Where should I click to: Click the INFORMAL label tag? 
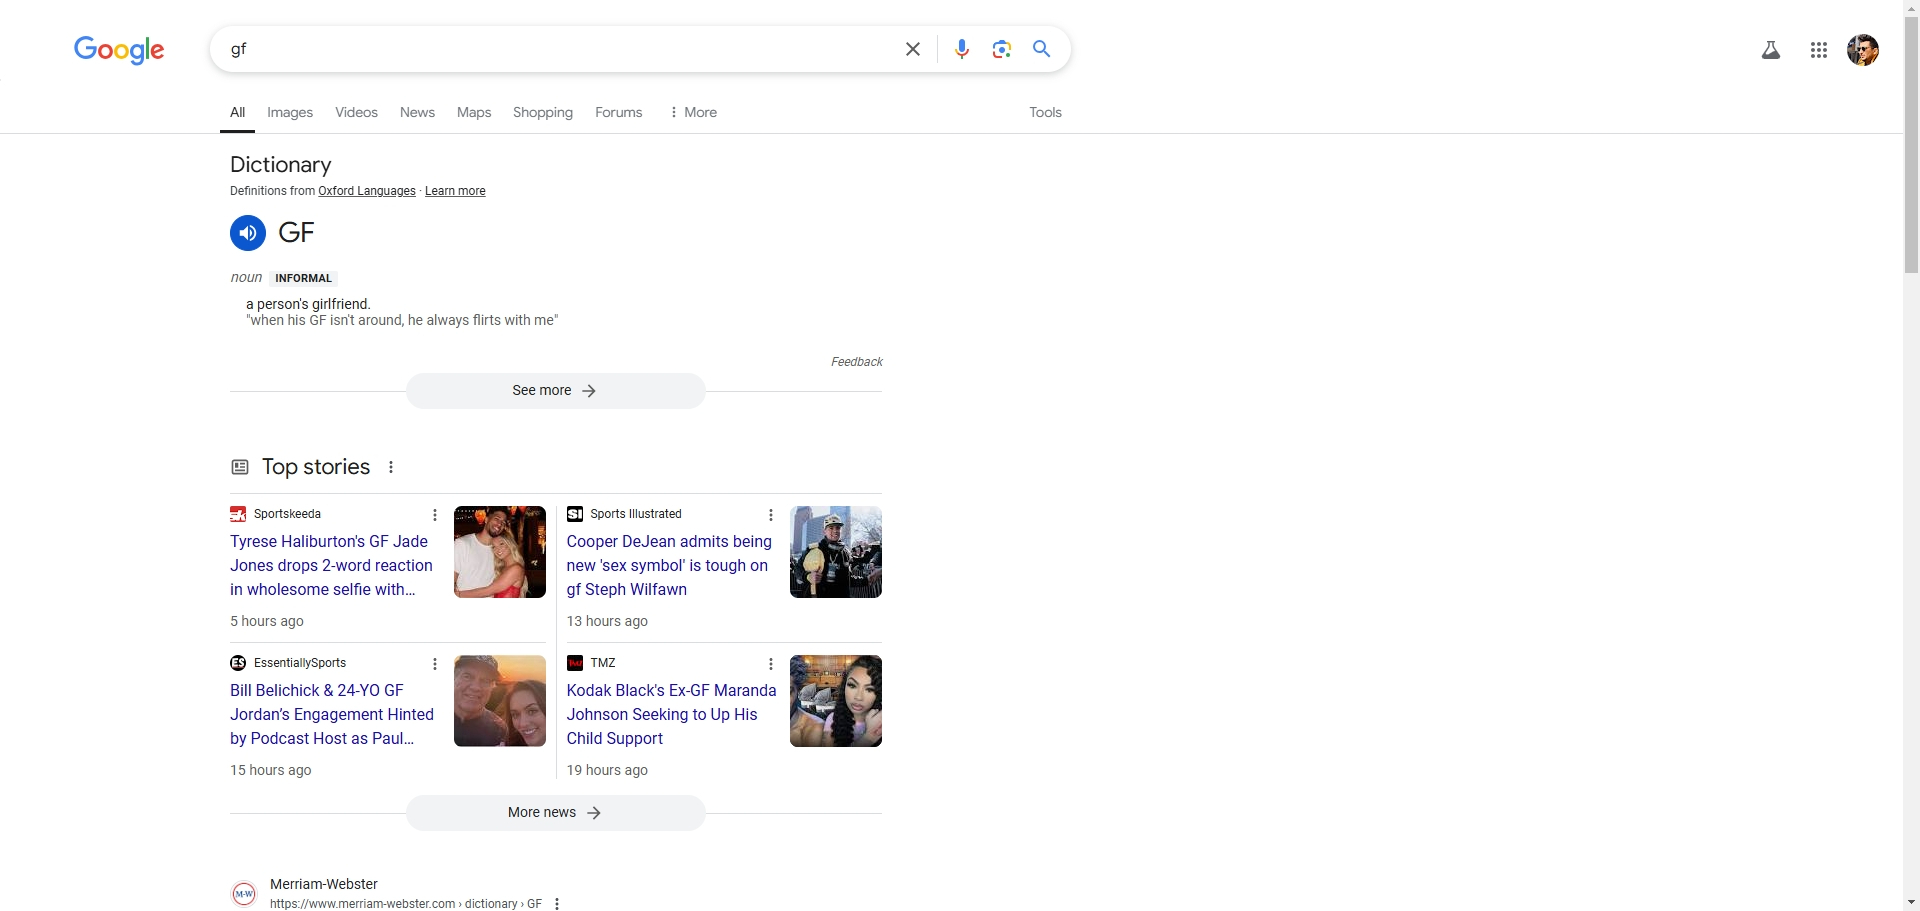pyautogui.click(x=304, y=278)
